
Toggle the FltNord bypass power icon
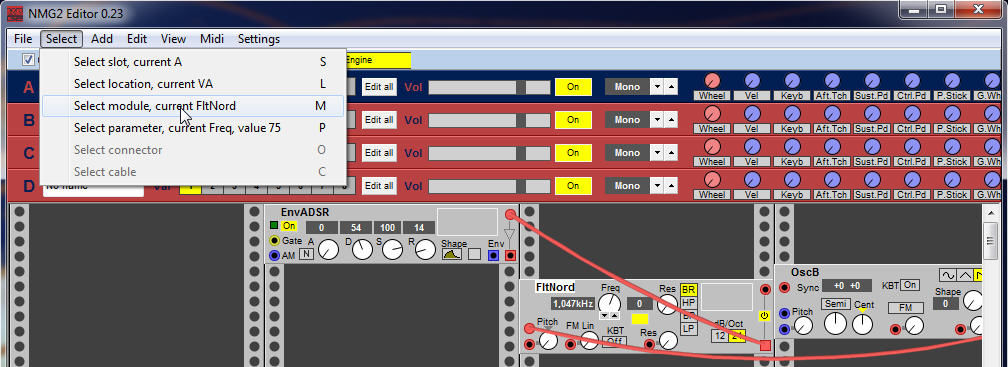coord(764,316)
